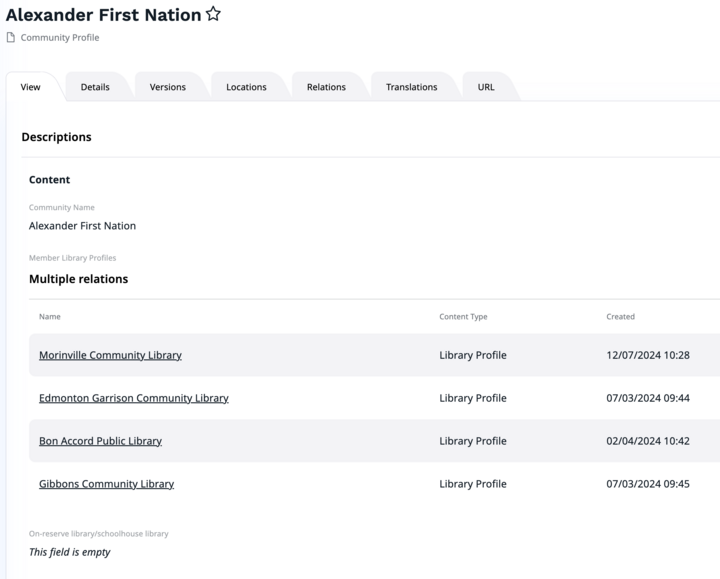Follow the Bon Accord Public Library link

pyautogui.click(x=100, y=441)
